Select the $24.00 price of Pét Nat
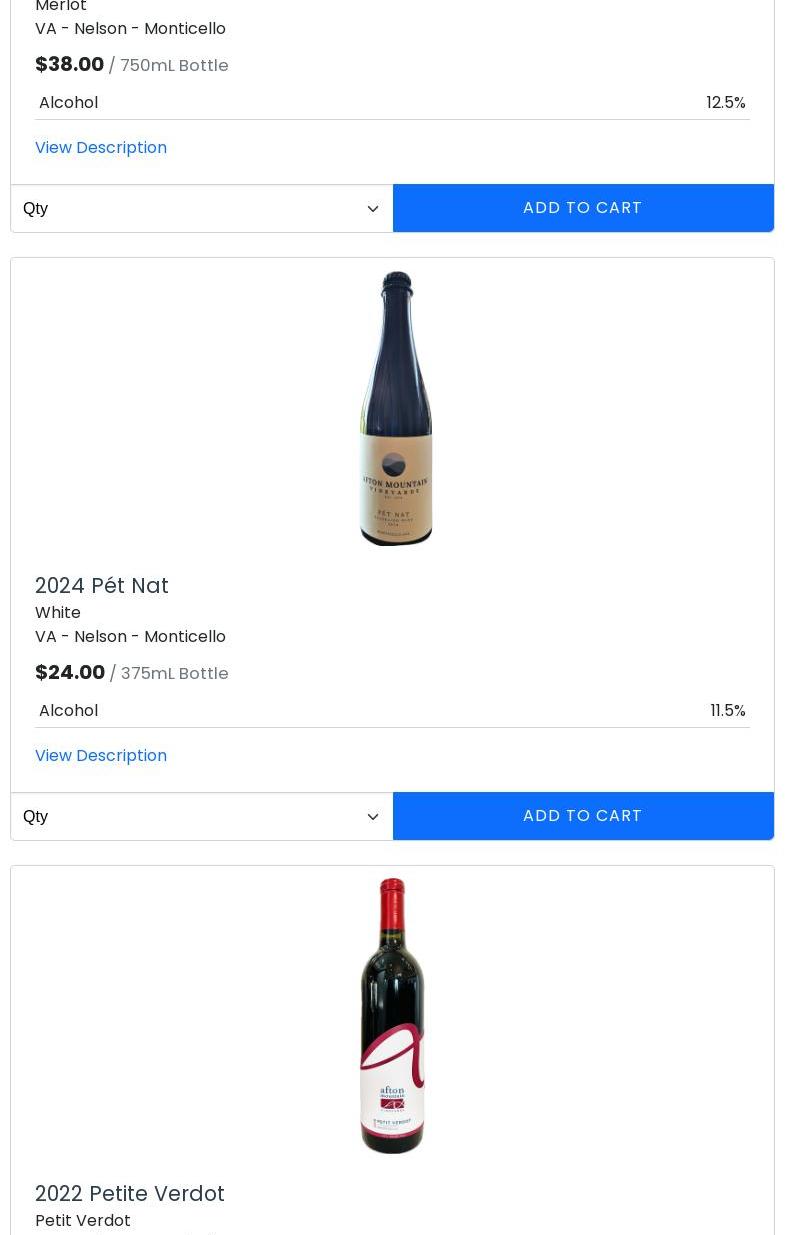785x1235 pixels. [70, 672]
